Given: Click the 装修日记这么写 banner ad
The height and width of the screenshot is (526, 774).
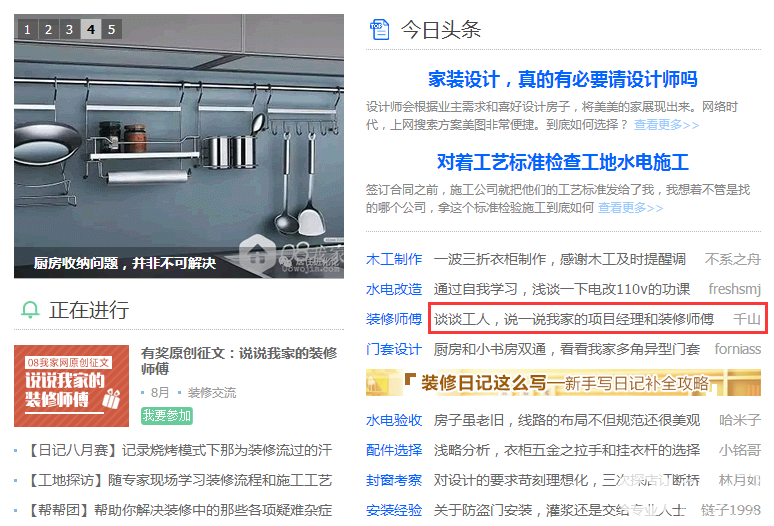Looking at the screenshot, I should [563, 382].
